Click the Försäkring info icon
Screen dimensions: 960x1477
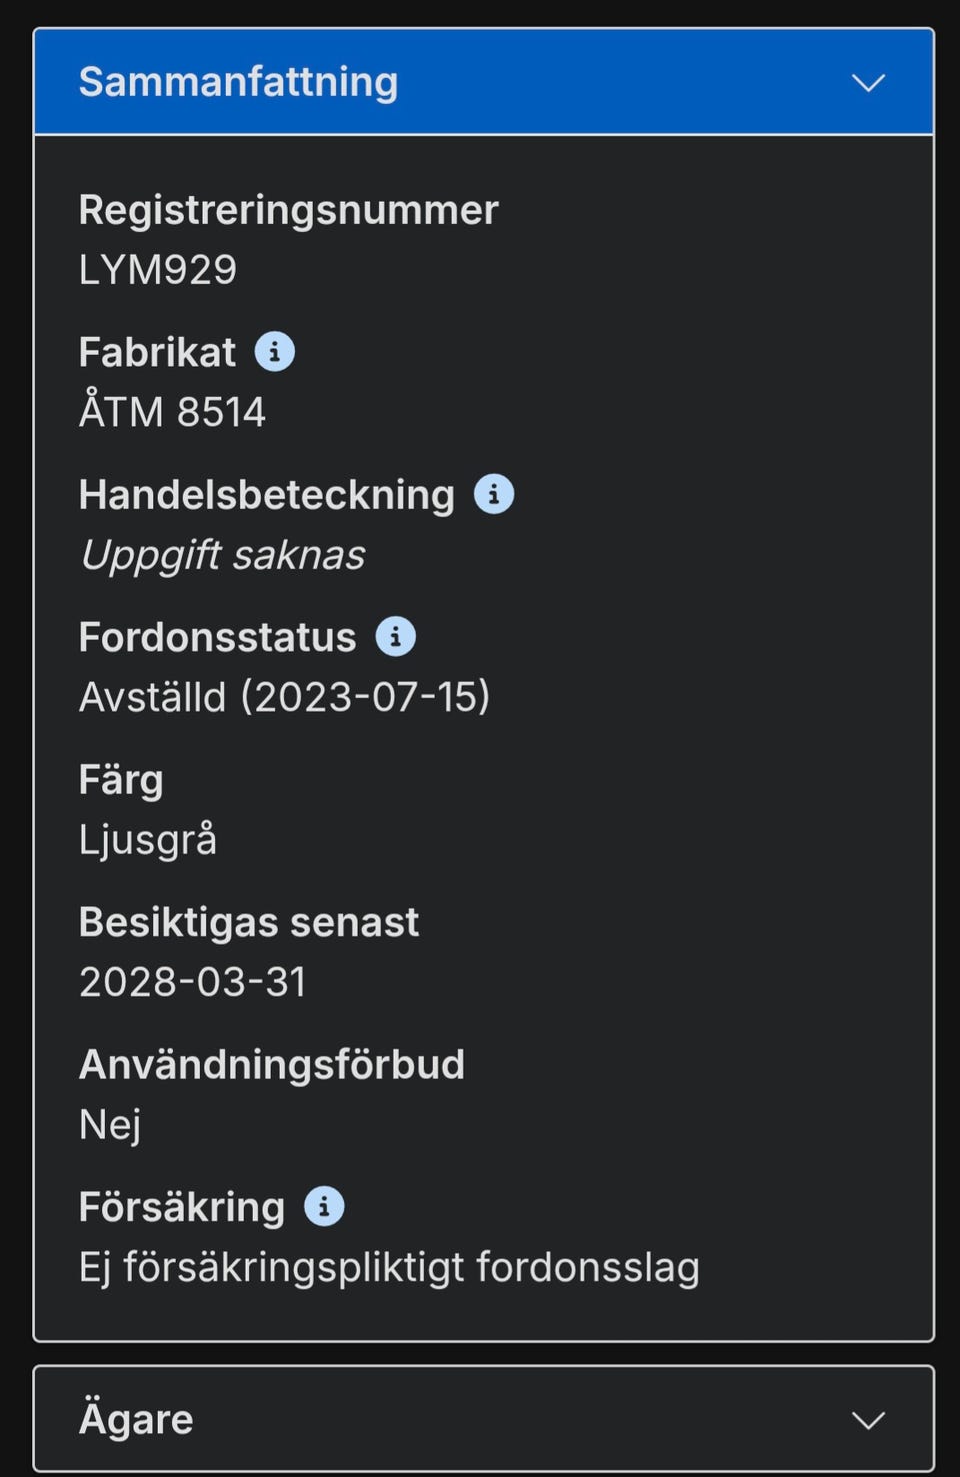point(324,1206)
